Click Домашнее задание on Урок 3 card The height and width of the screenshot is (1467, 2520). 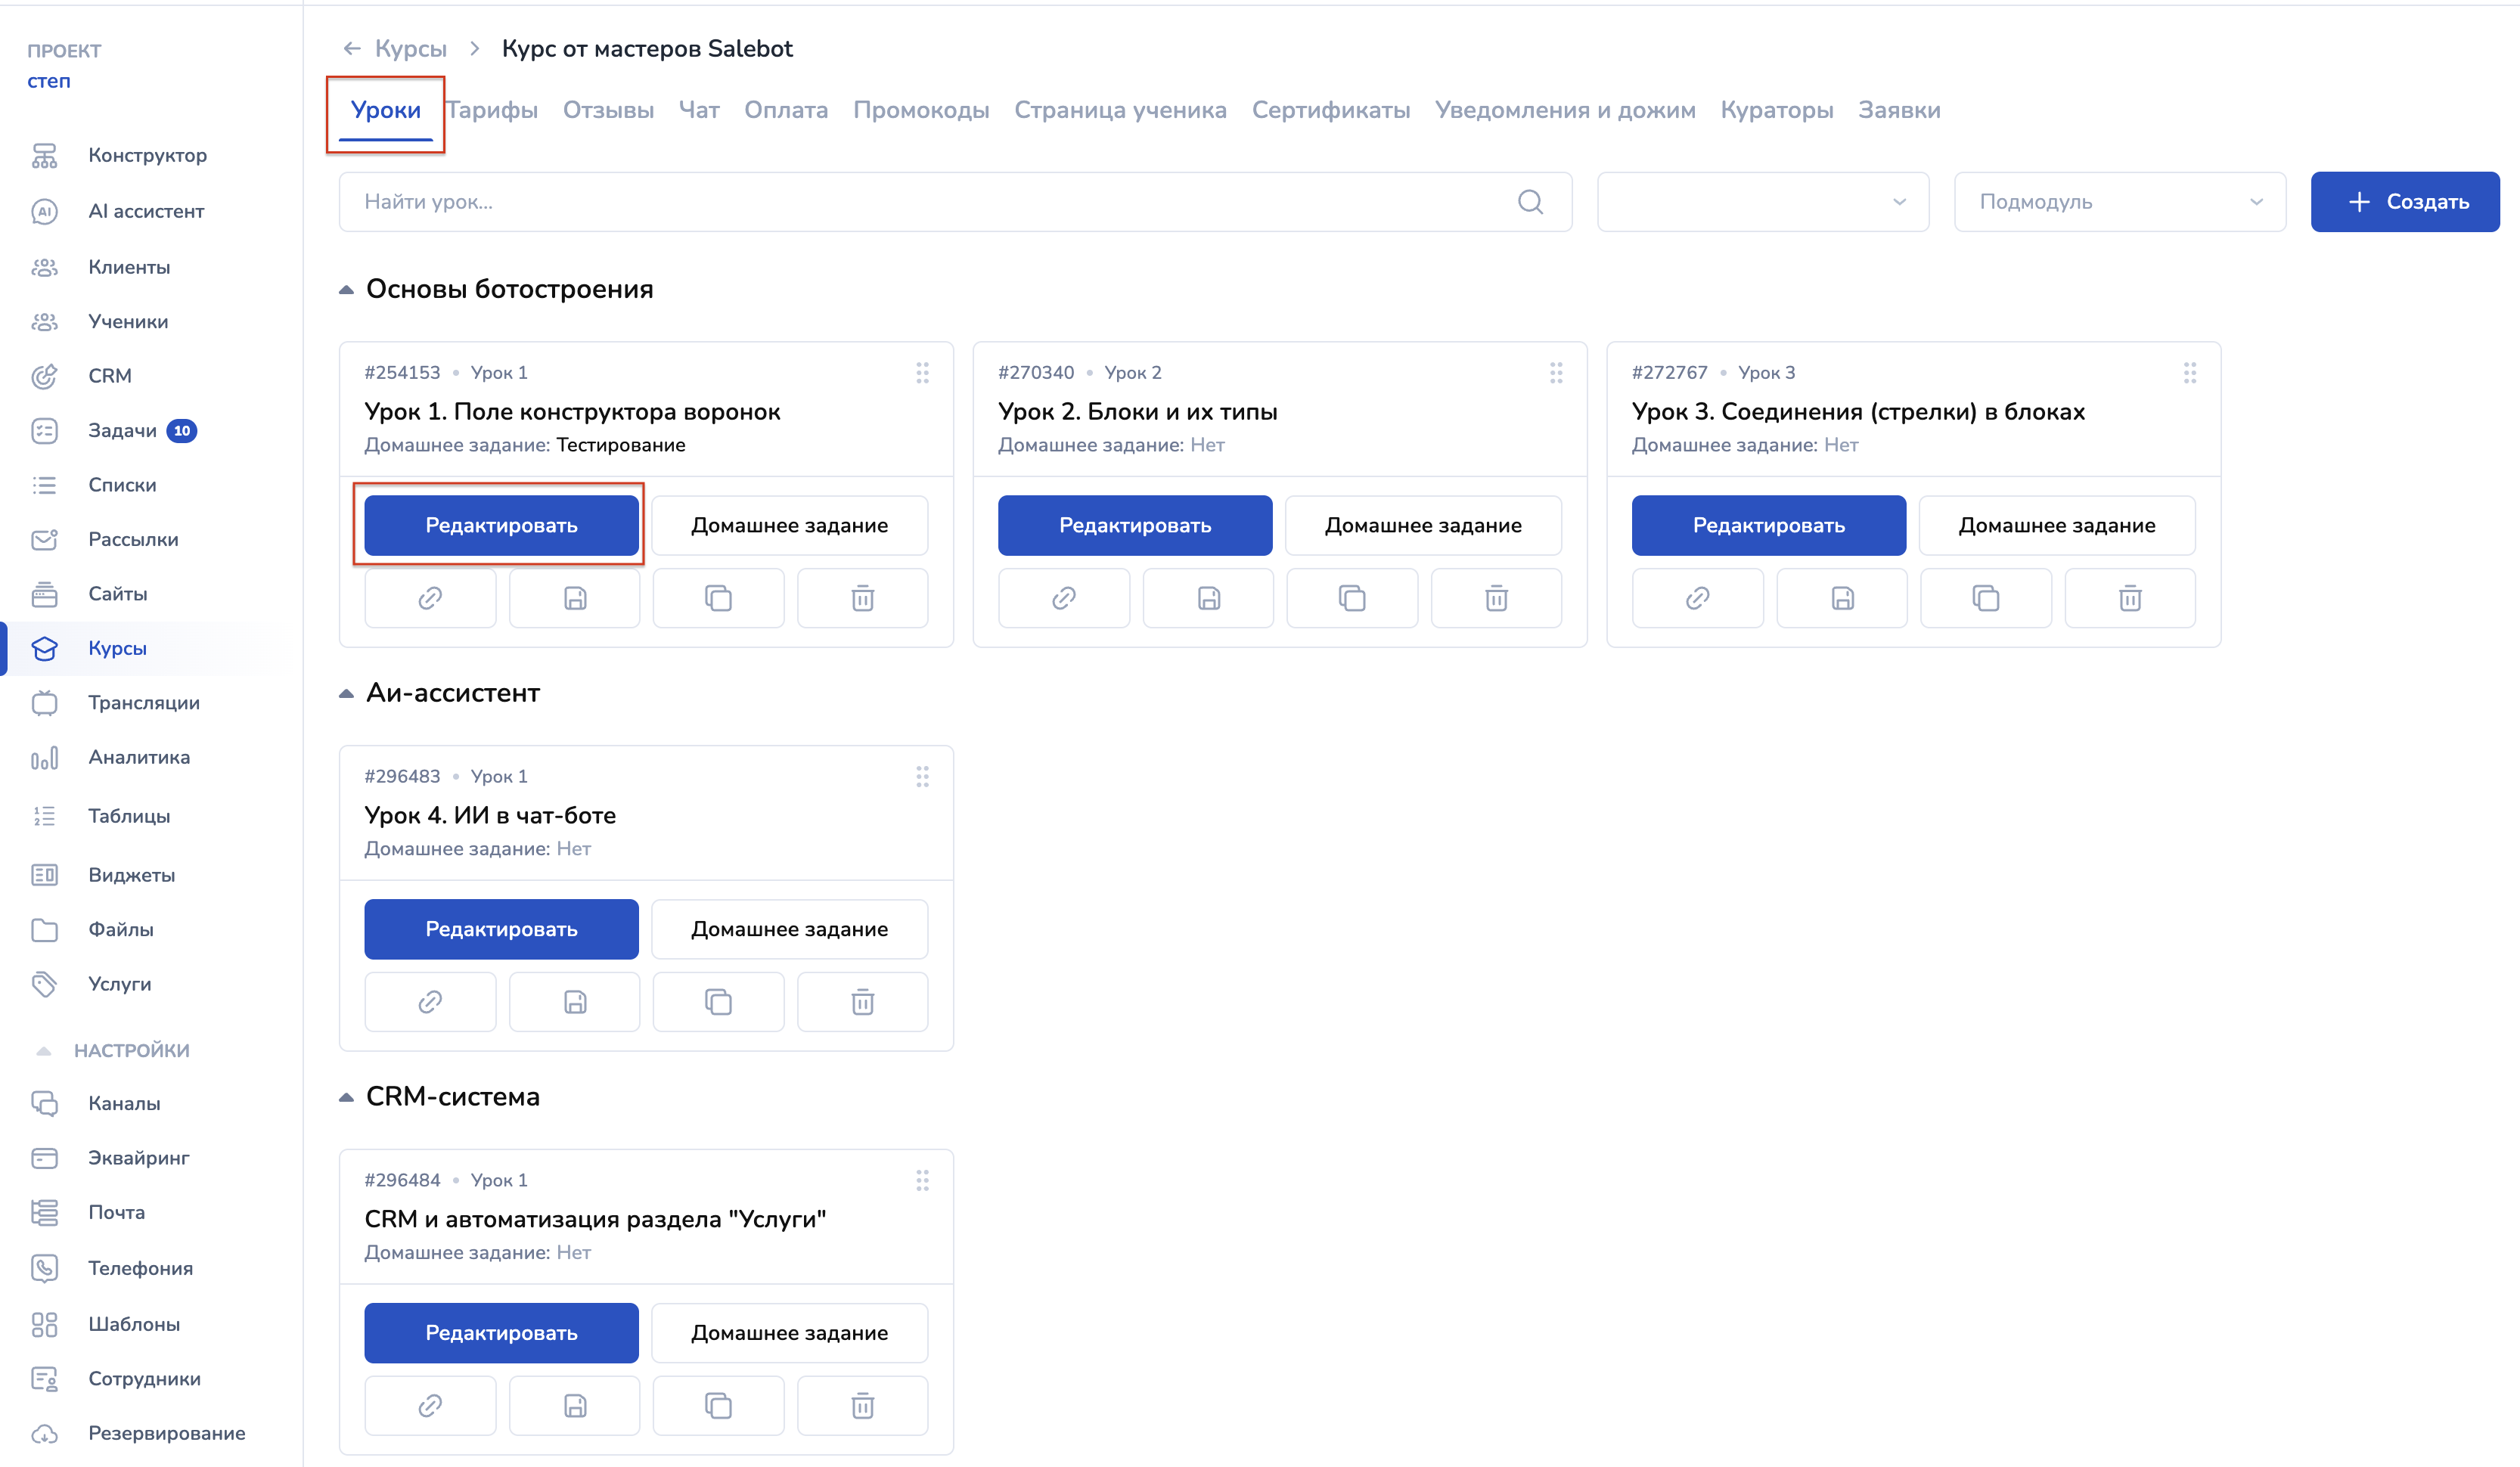2056,525
